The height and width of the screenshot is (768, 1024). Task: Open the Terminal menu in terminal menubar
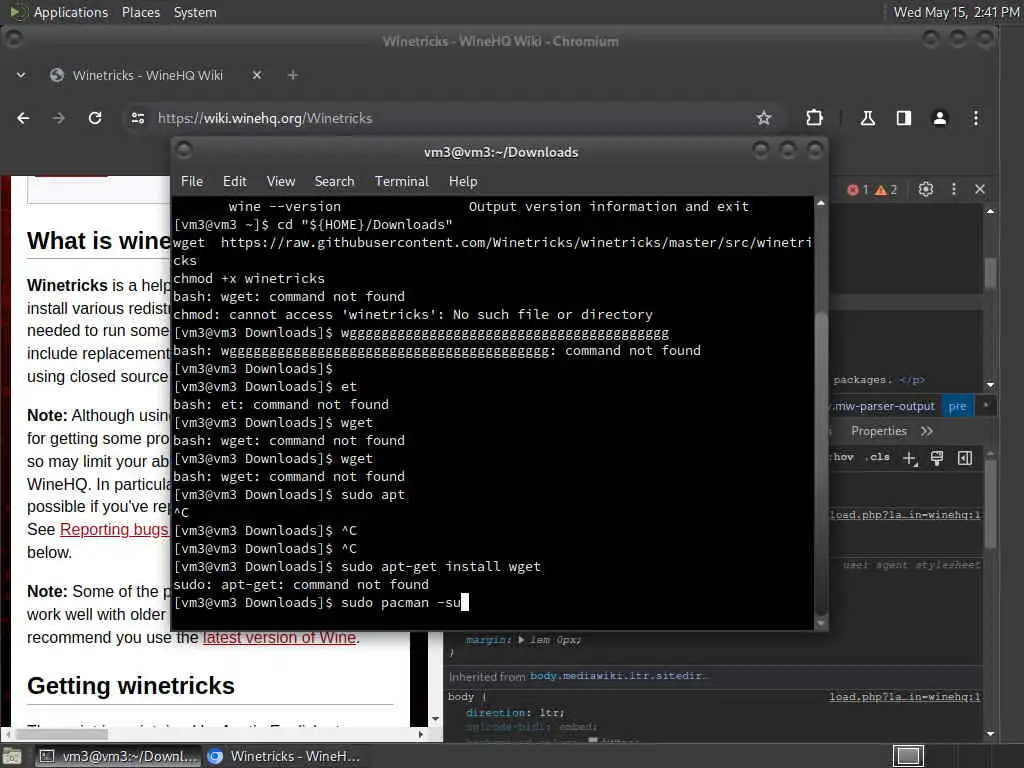point(402,182)
